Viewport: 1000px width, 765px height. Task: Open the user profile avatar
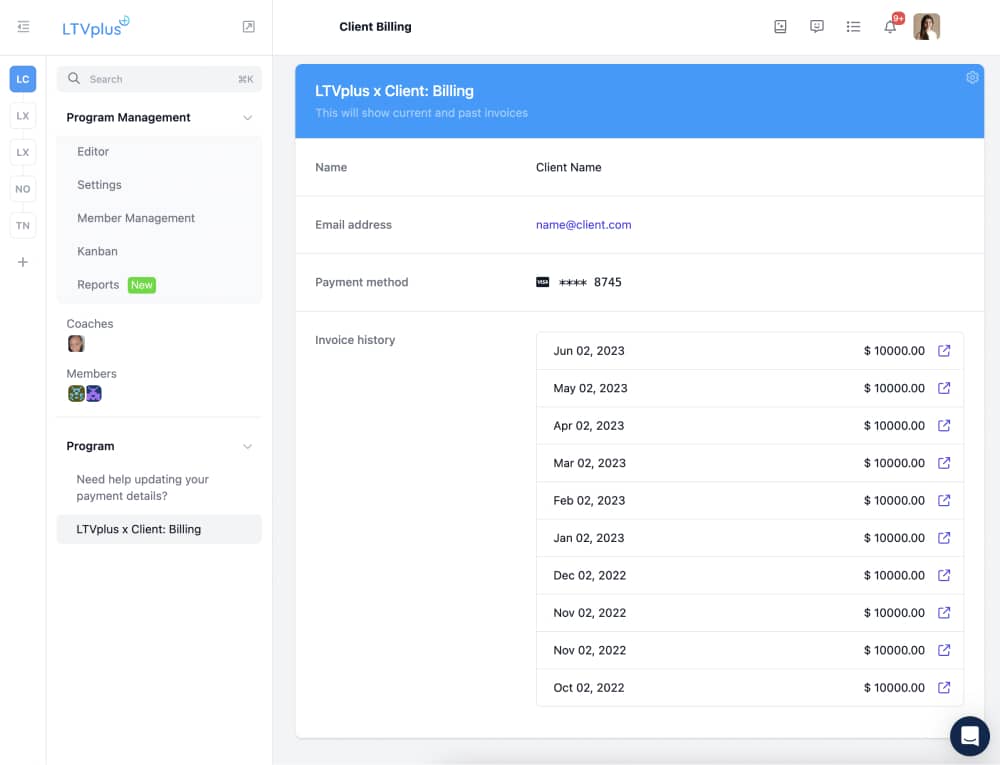pos(927,27)
